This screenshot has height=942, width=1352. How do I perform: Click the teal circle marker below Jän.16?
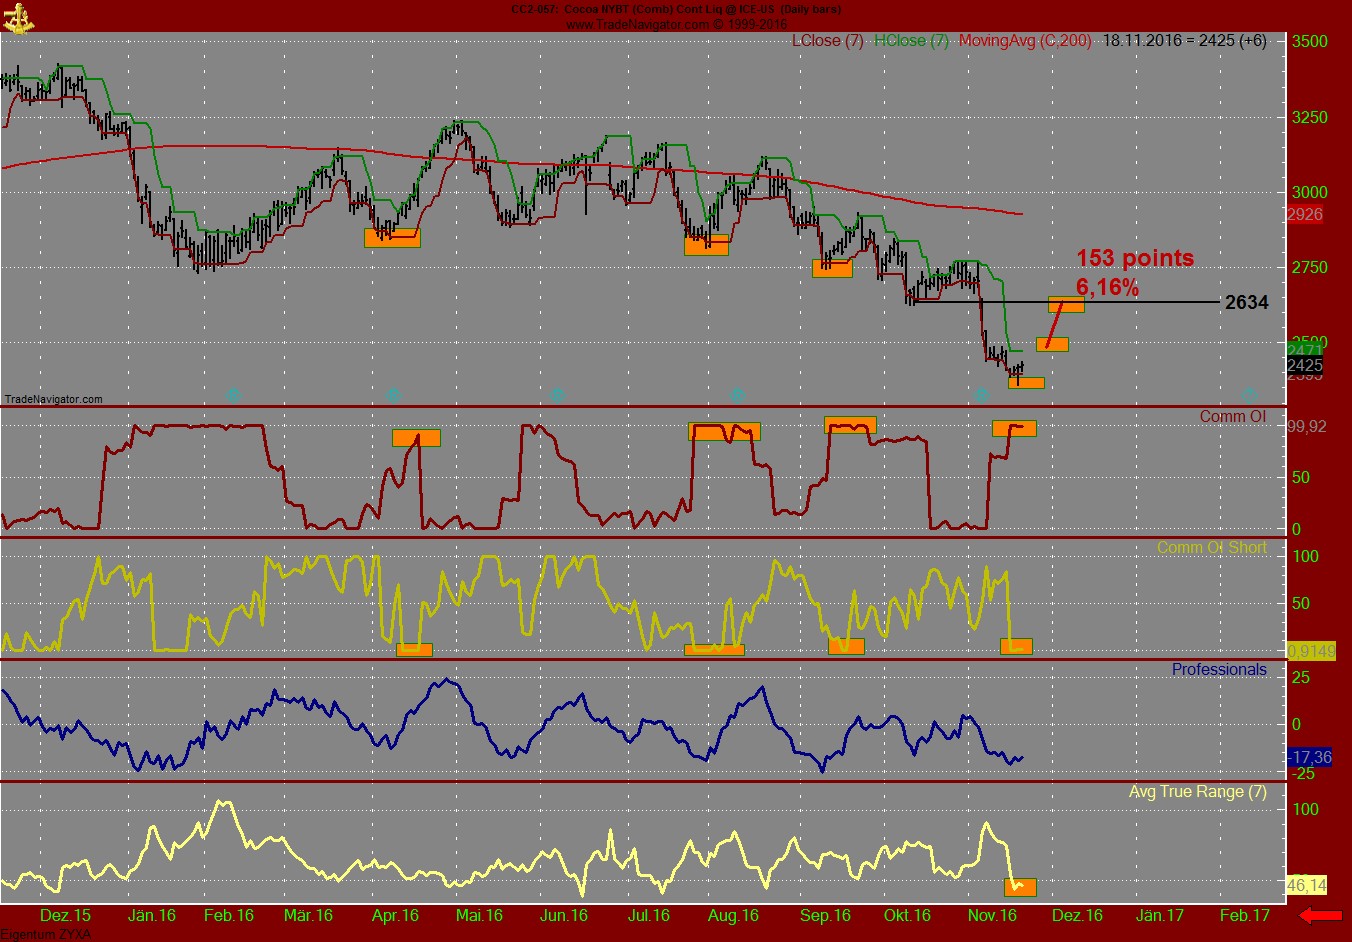click(x=233, y=395)
